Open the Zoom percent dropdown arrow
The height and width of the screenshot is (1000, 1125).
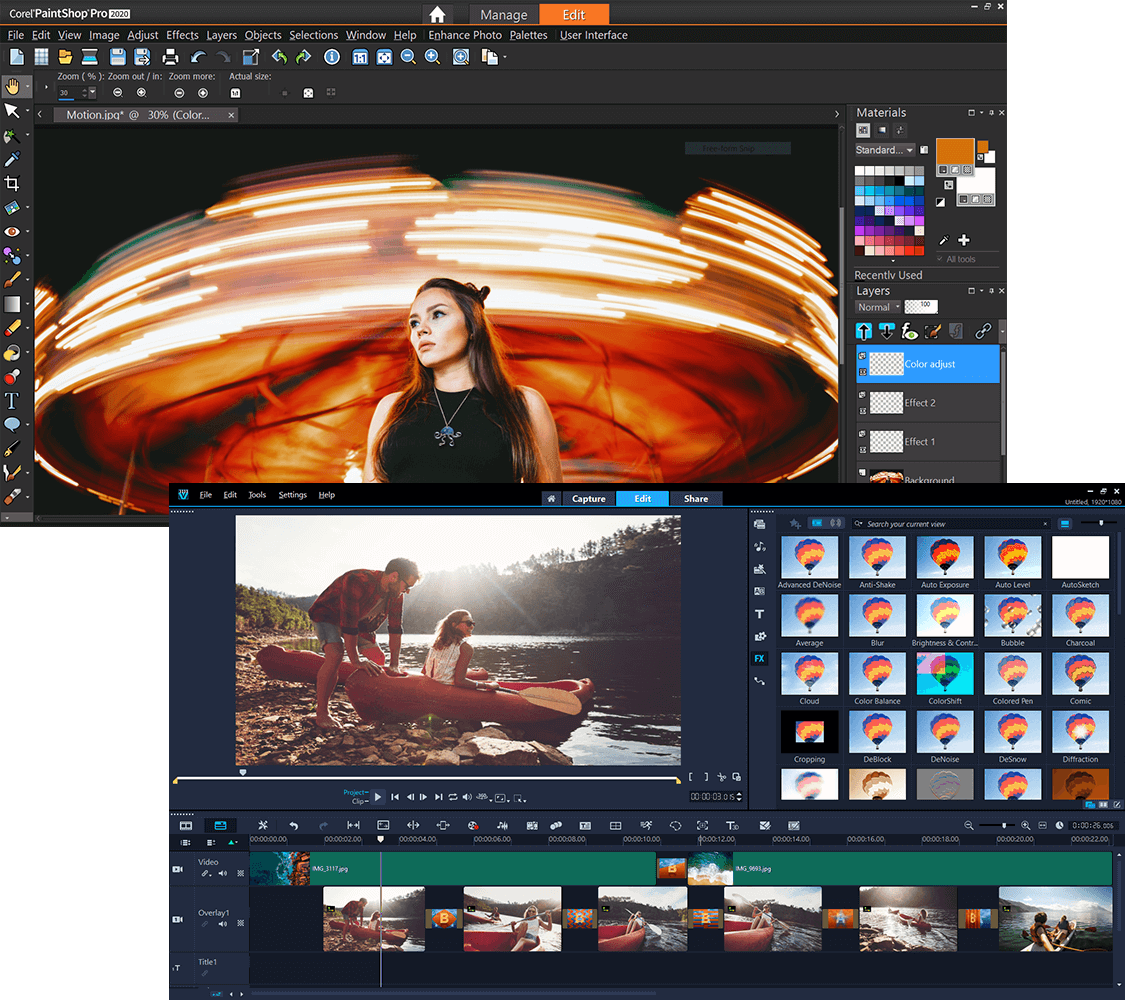click(x=92, y=93)
